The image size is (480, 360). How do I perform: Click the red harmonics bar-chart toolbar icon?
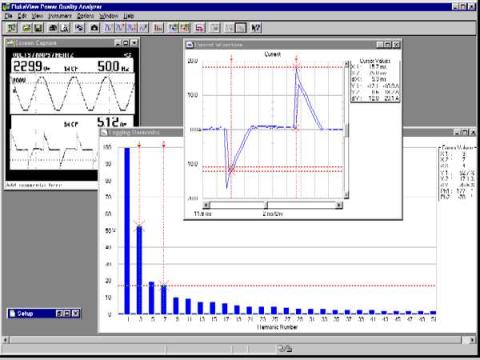coord(158,28)
